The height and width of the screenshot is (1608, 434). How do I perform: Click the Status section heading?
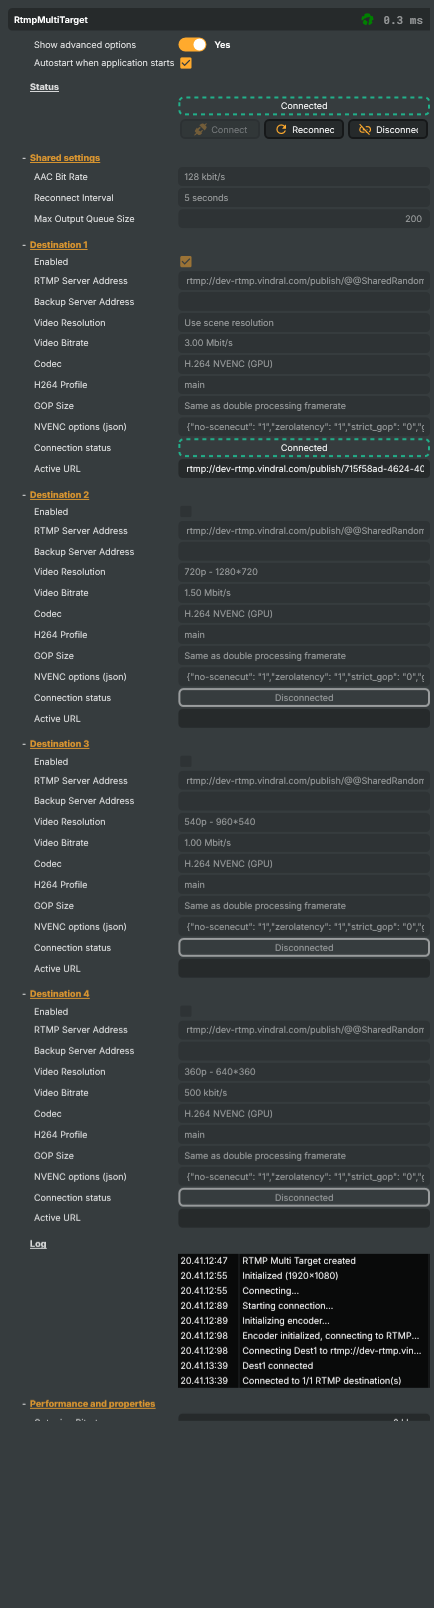click(x=44, y=87)
